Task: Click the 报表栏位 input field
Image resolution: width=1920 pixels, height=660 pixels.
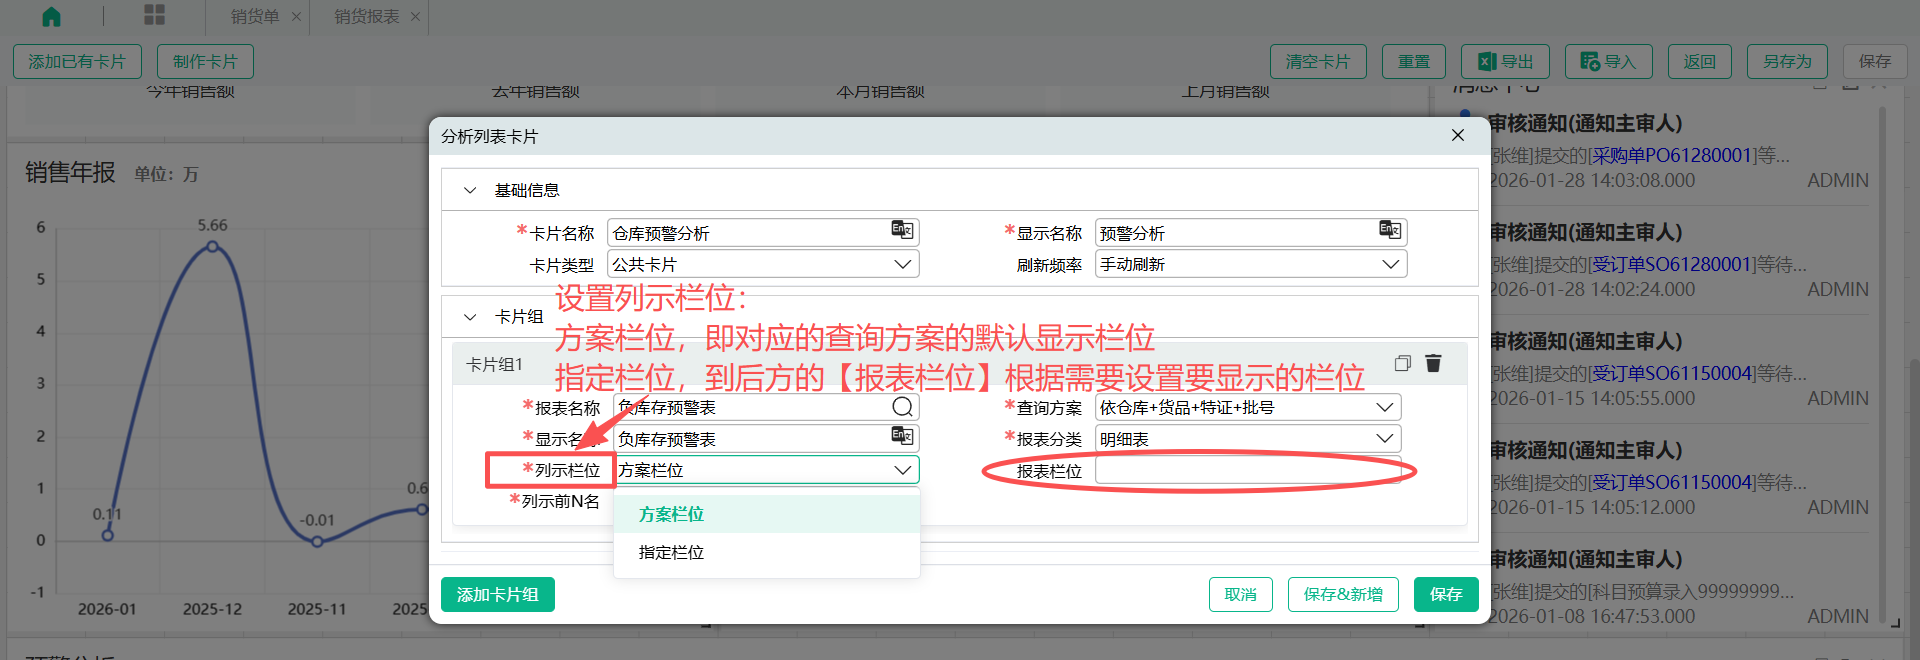Action: click(1247, 471)
